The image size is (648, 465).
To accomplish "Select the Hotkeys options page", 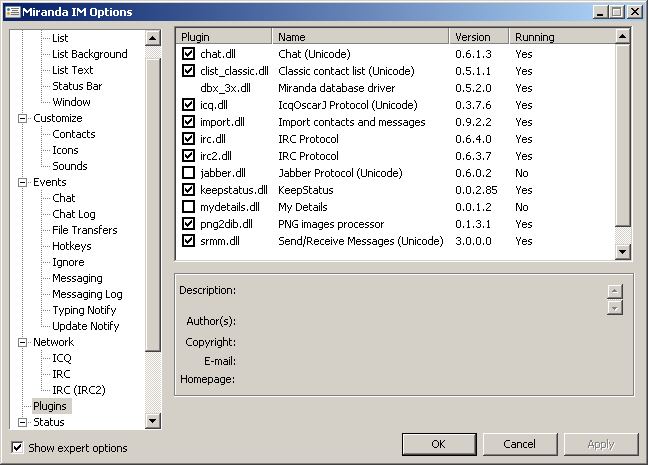I will pos(71,246).
